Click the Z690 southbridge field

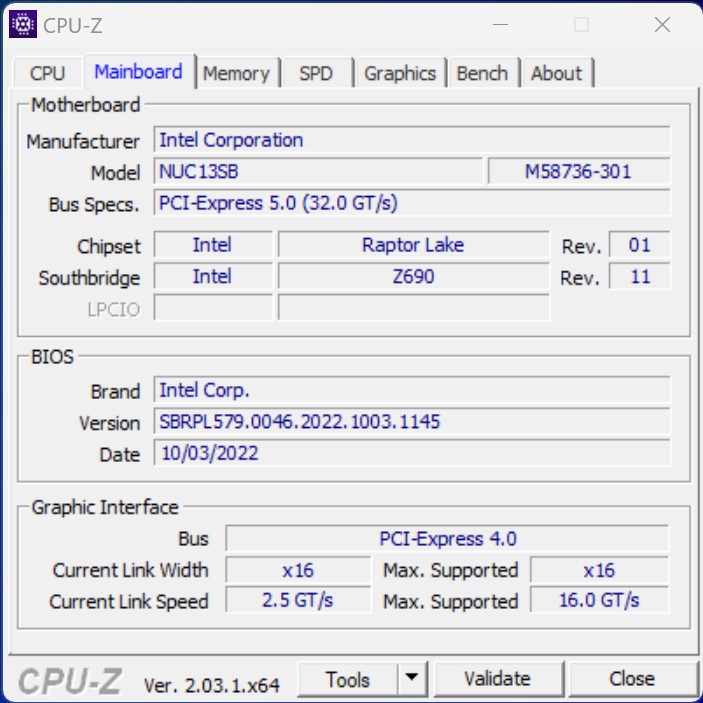(x=413, y=276)
